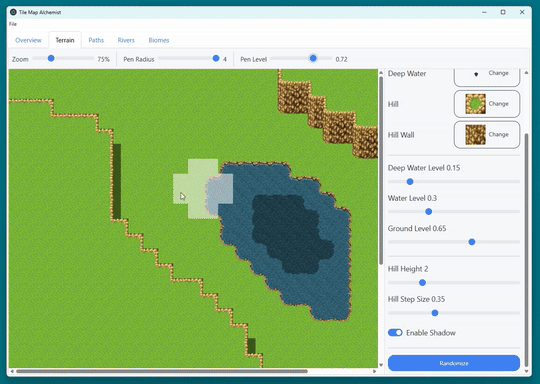The width and height of the screenshot is (540, 384).
Task: Click the Hill Wall tile preview thumbnail
Action: click(475, 134)
